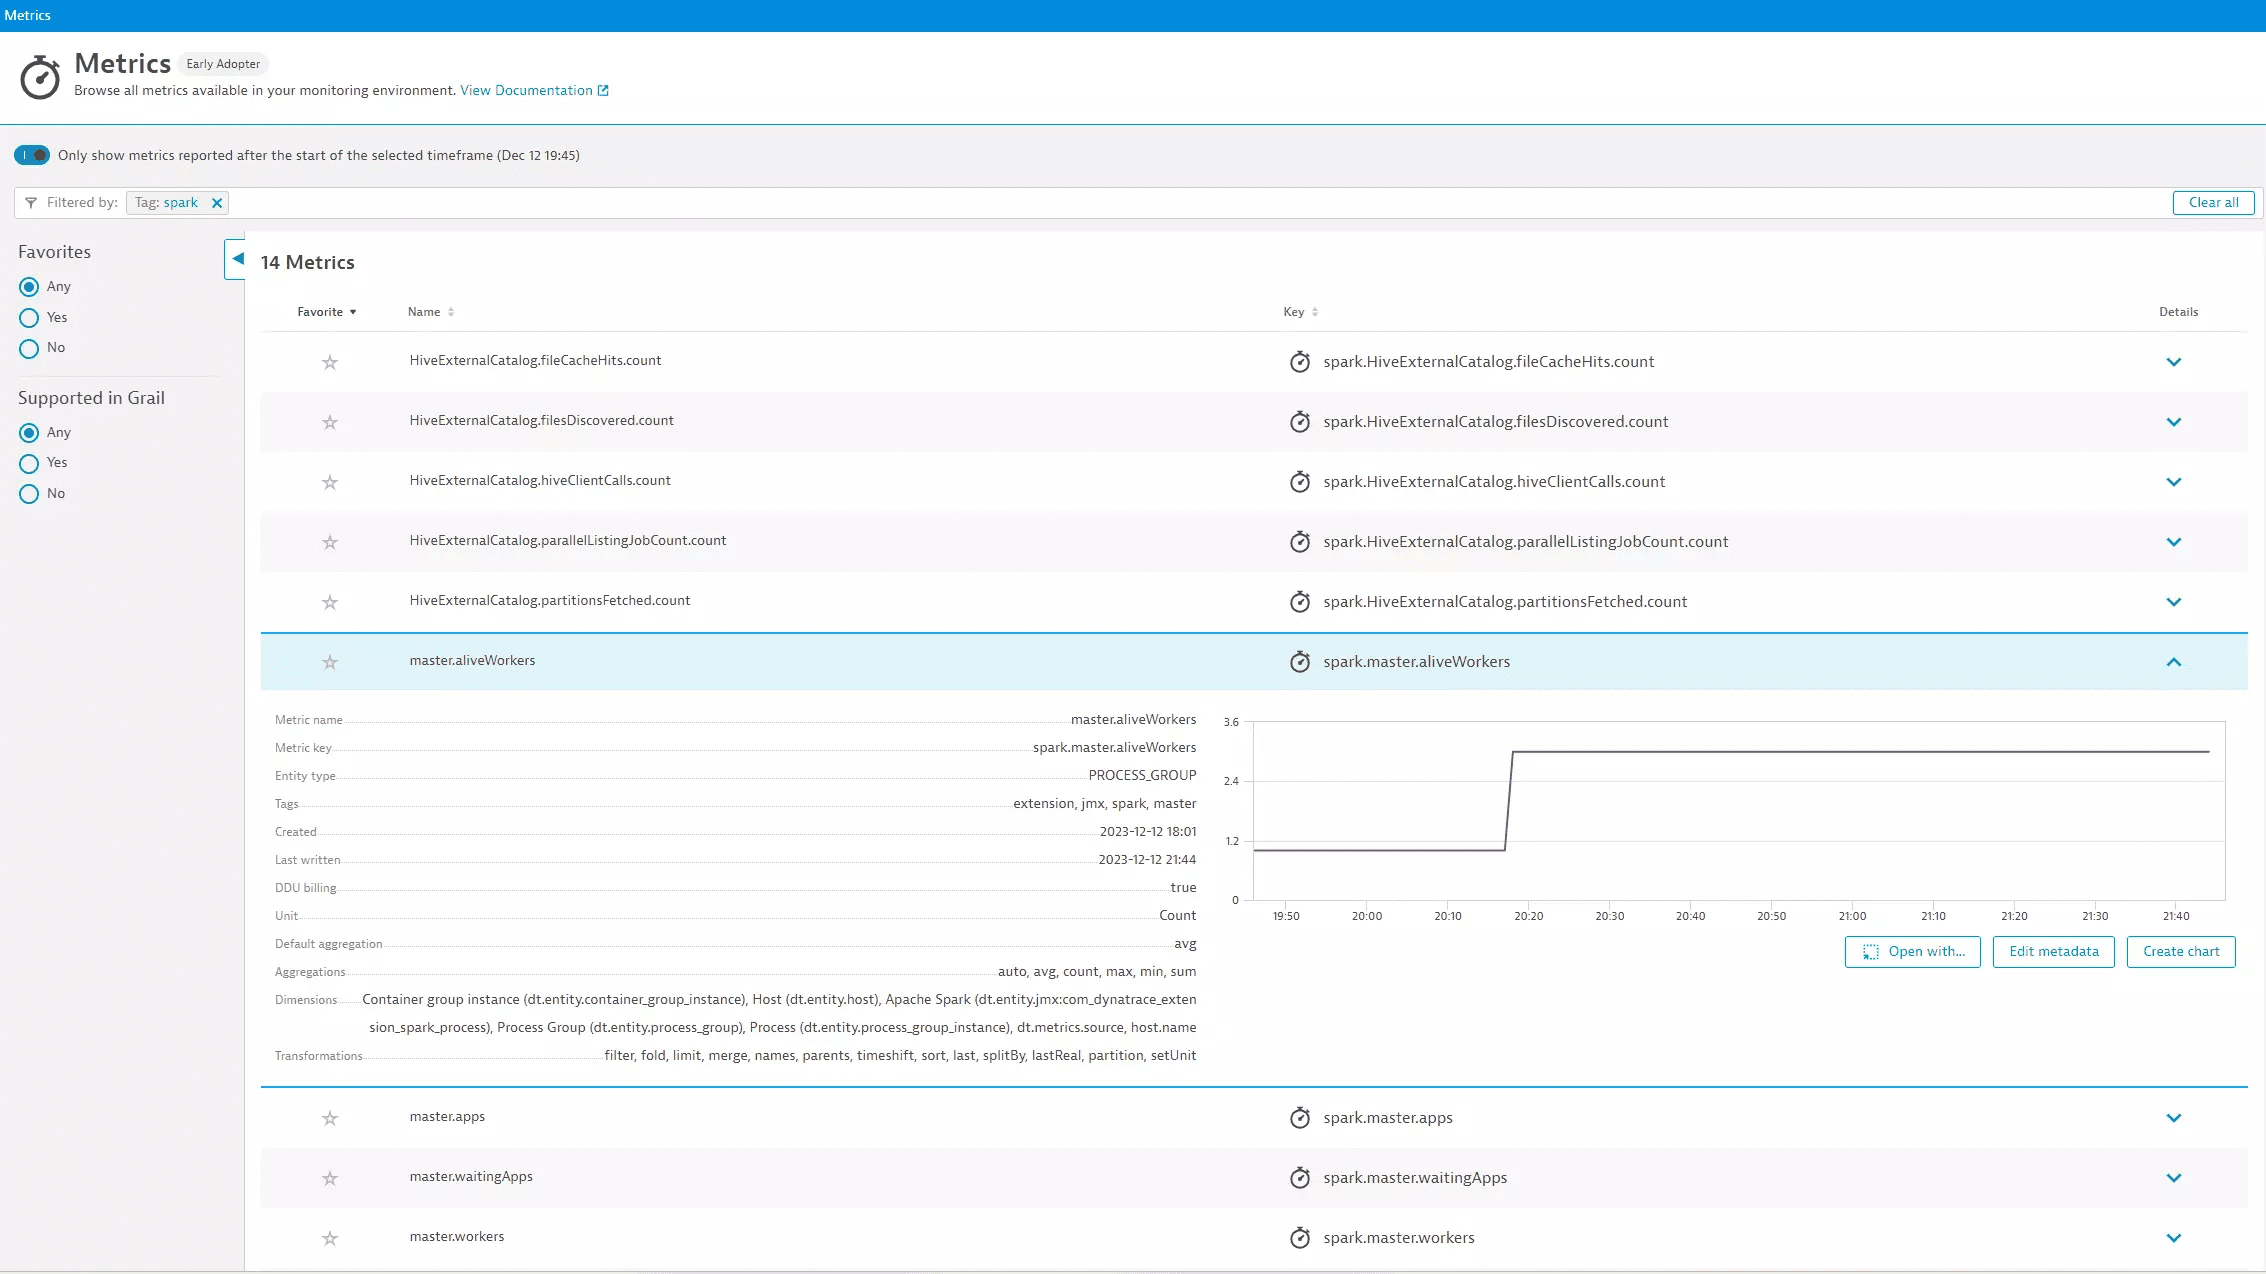The height and width of the screenshot is (1274, 2266).
Task: Remove the Tag: spark filter chip
Action: 217,203
